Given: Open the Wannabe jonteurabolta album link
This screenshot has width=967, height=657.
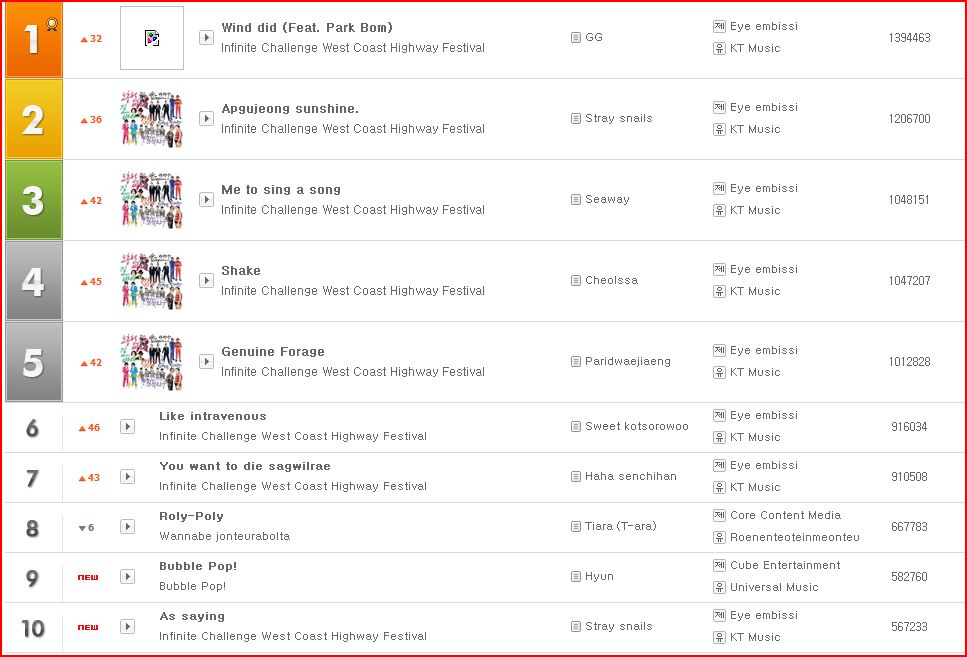Looking at the screenshot, I should tap(224, 536).
